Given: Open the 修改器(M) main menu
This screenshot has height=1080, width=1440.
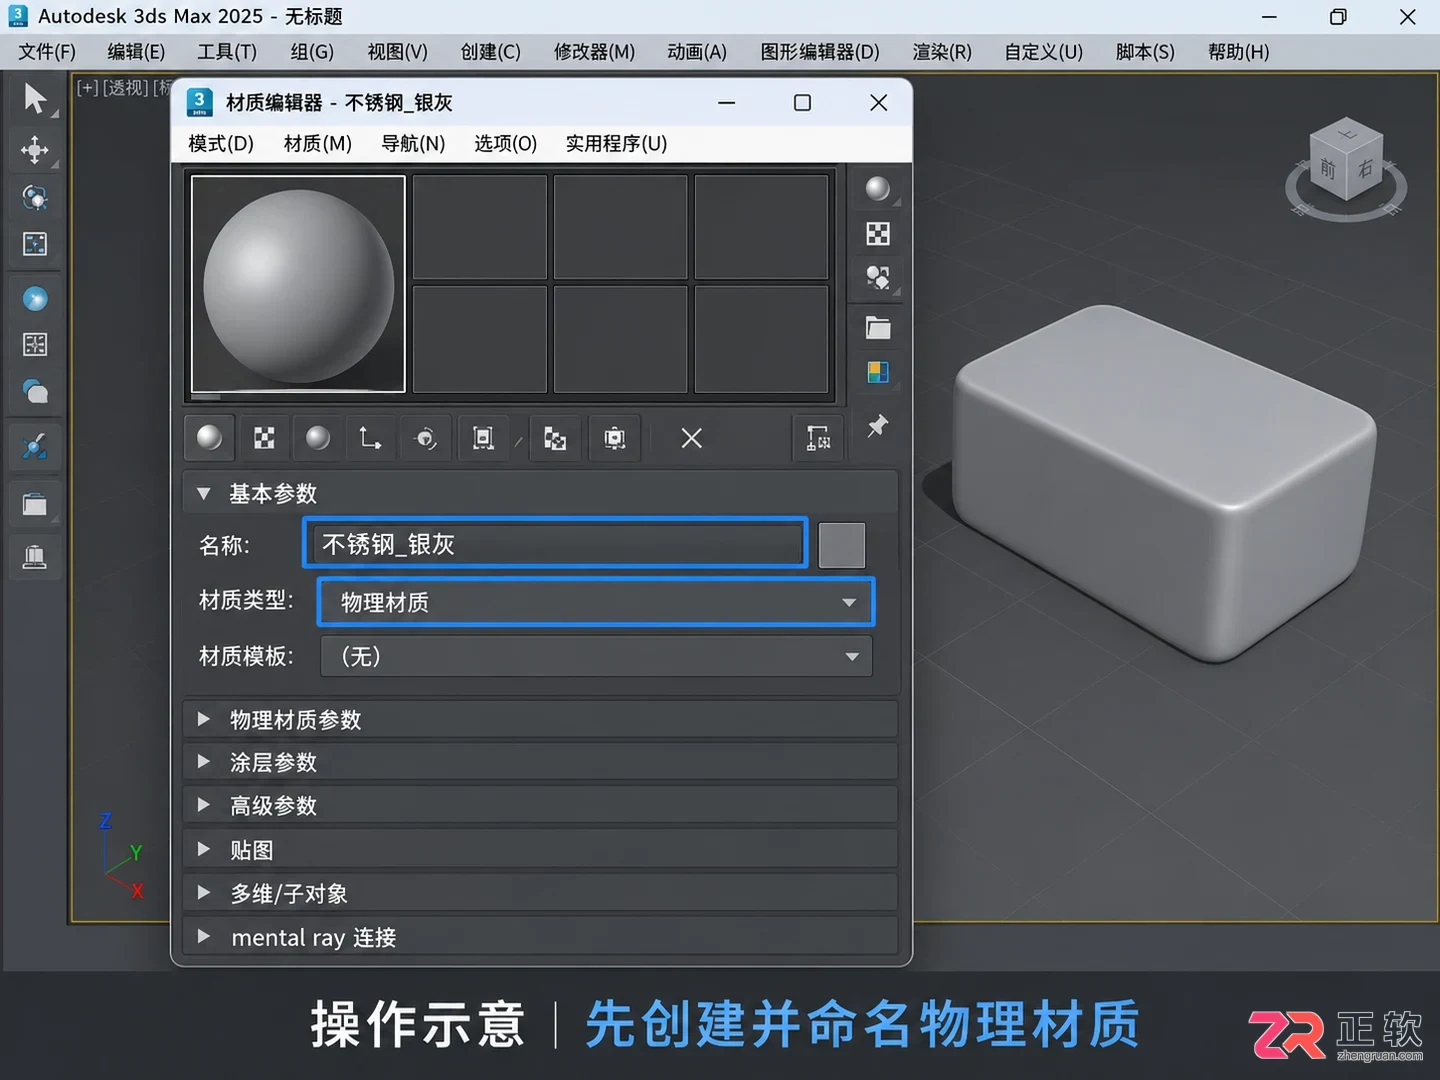Looking at the screenshot, I should [x=594, y=52].
